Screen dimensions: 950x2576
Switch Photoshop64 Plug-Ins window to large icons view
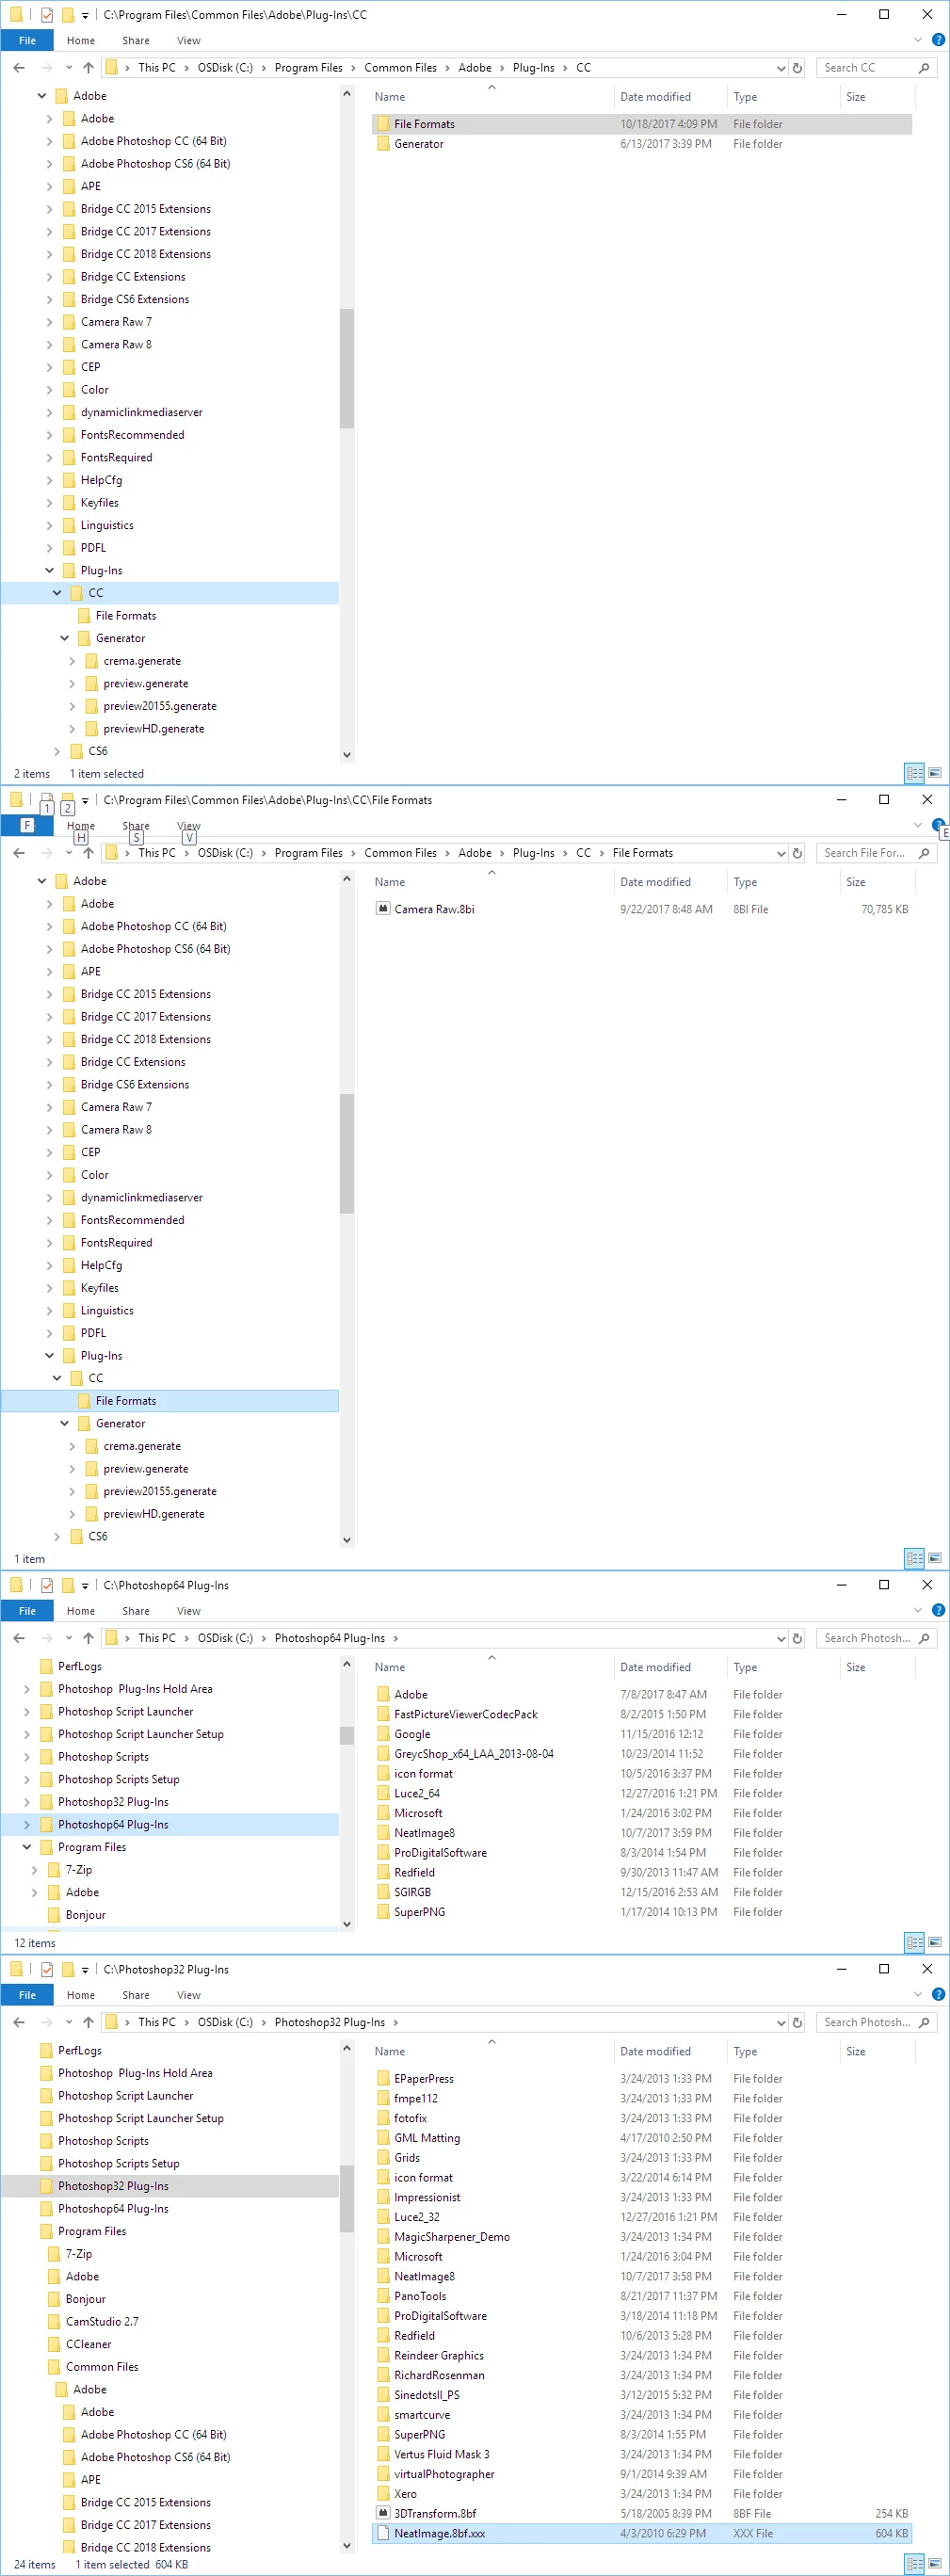(x=935, y=1942)
